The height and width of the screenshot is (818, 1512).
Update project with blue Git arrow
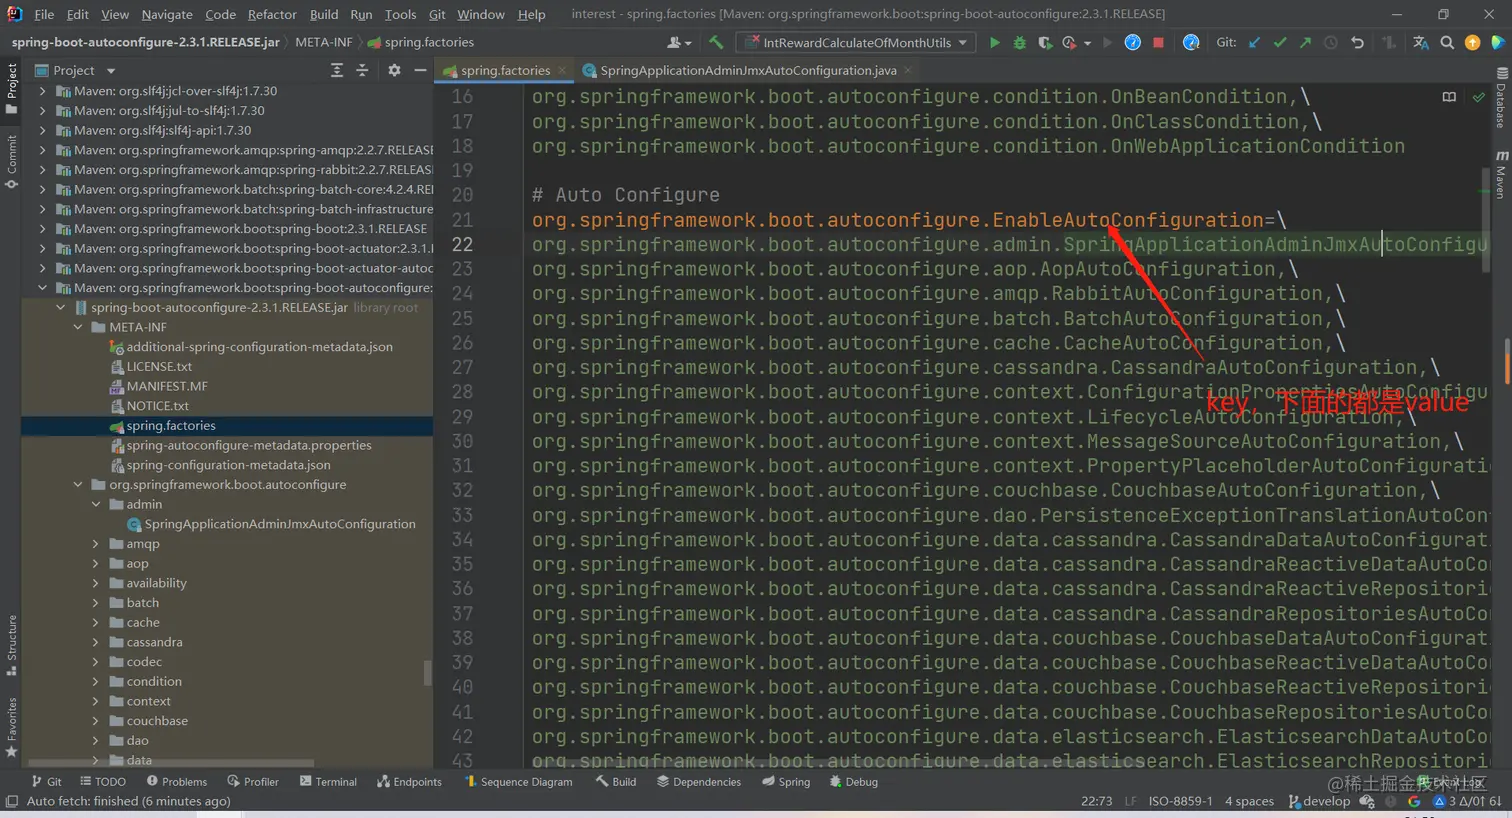1254,43
